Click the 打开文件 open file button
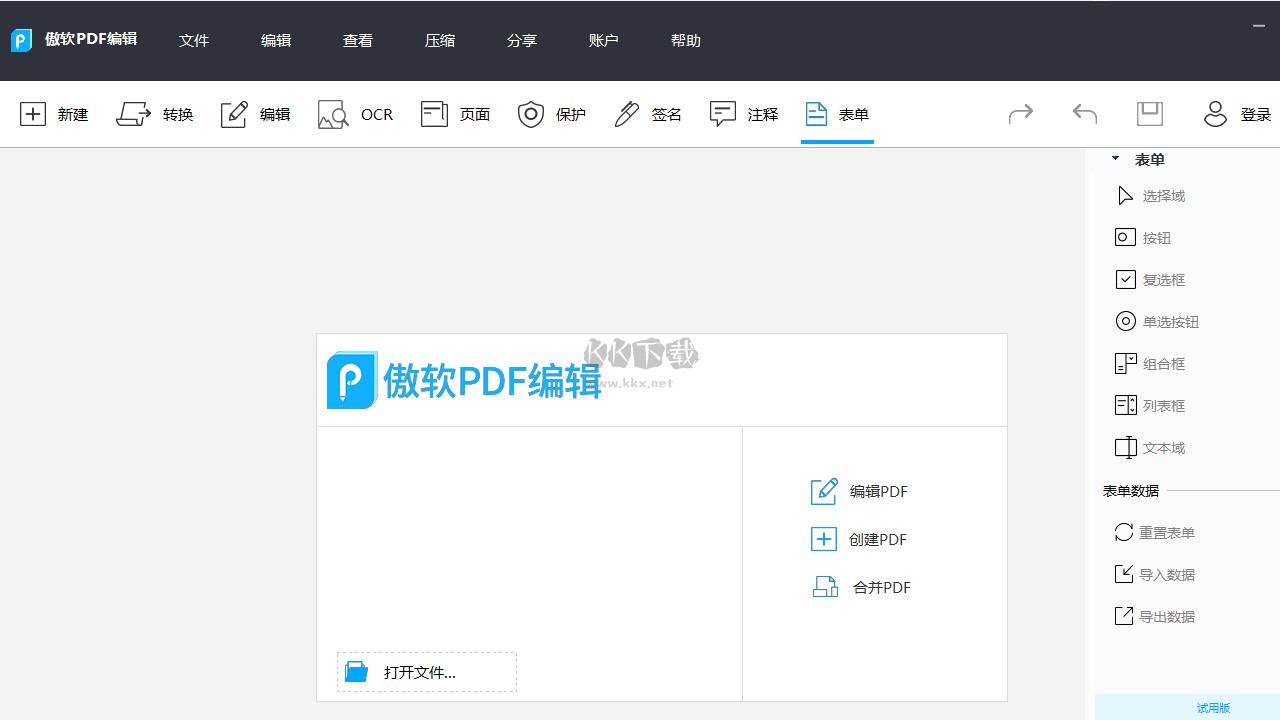The width and height of the screenshot is (1280, 720). pyautogui.click(x=426, y=671)
